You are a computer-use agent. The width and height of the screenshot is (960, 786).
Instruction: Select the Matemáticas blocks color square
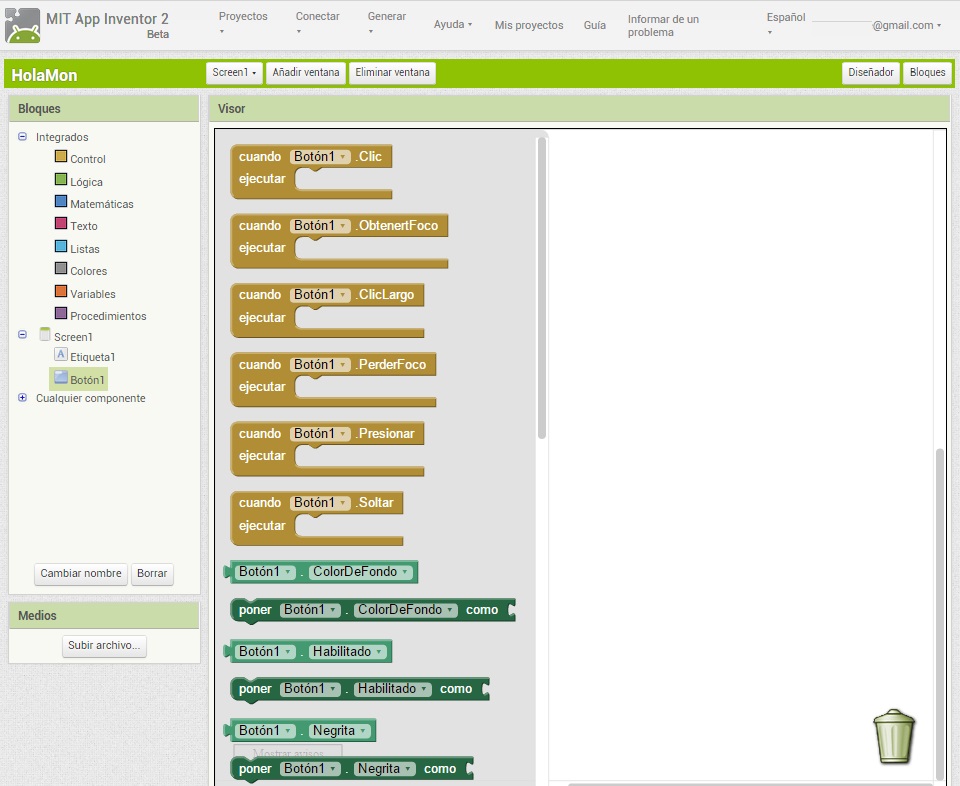point(61,201)
